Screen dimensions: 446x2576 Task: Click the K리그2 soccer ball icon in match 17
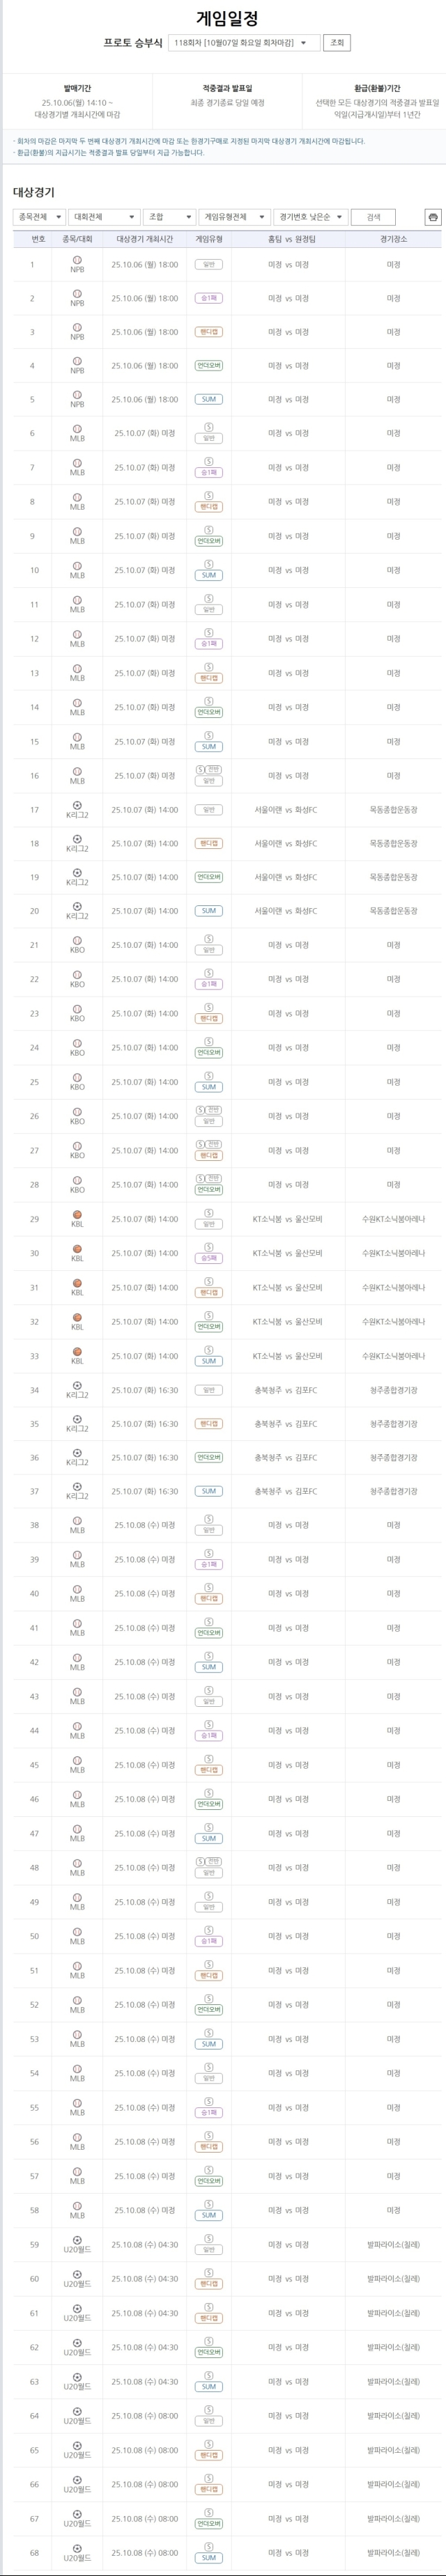point(77,805)
